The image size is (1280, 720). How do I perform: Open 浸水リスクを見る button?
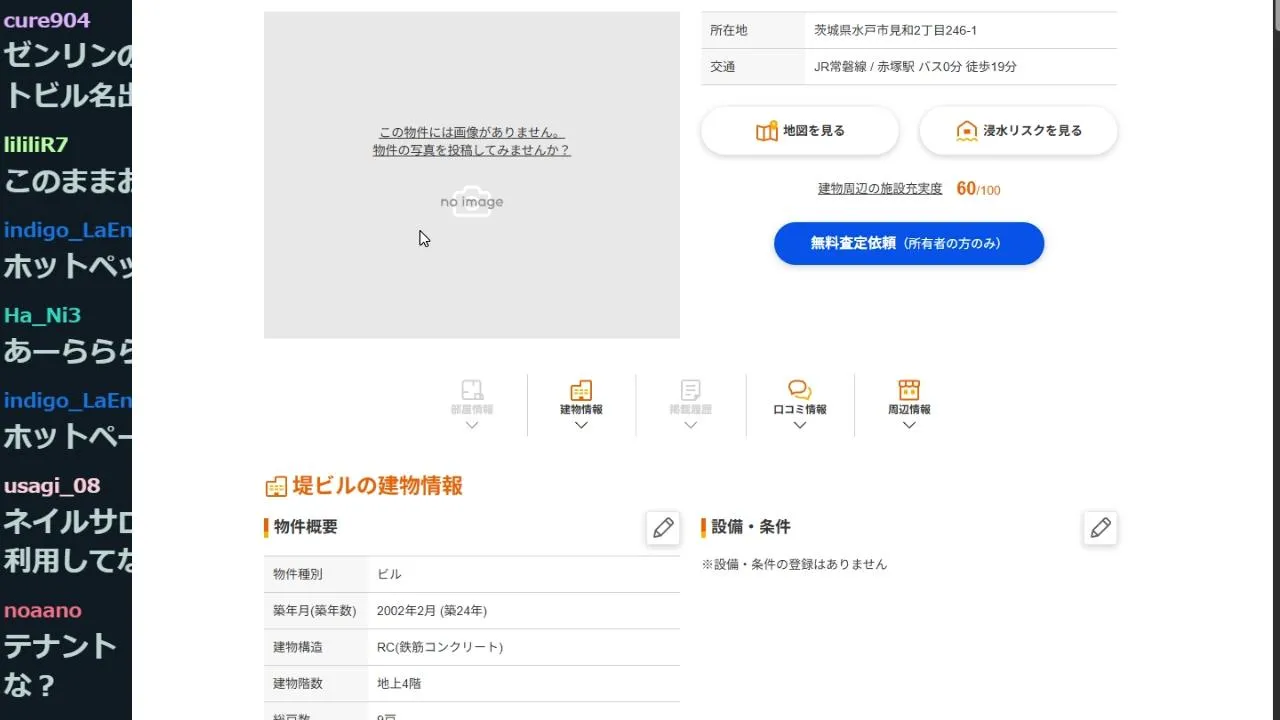tap(1018, 131)
